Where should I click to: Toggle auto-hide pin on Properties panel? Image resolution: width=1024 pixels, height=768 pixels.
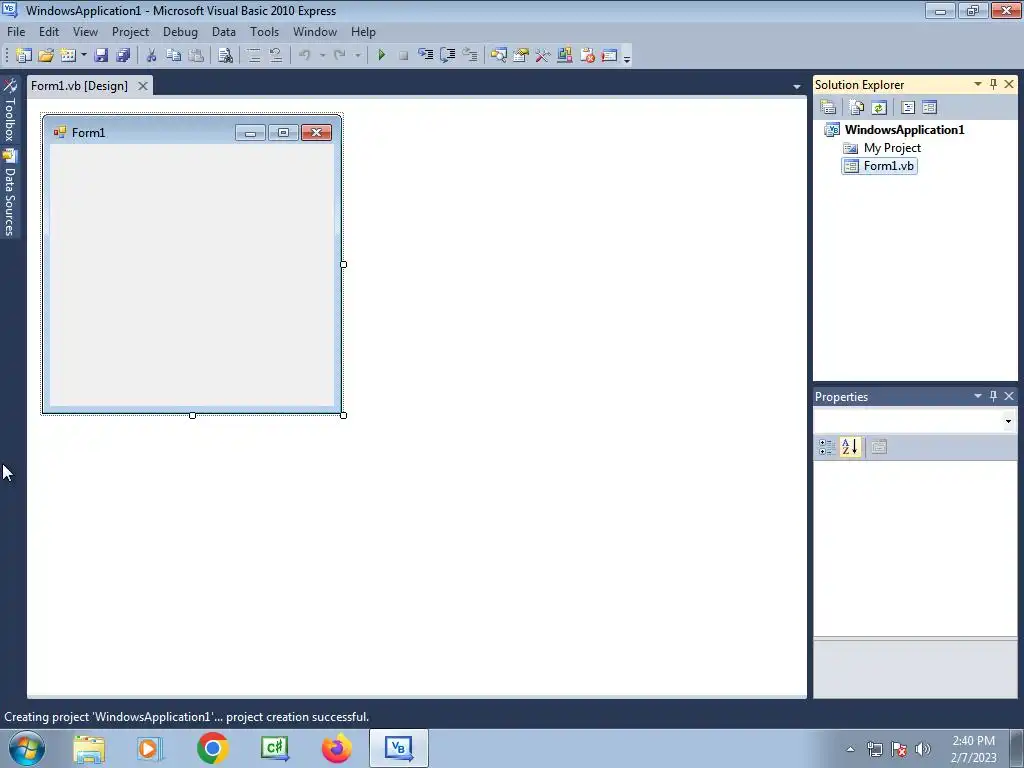tap(993, 396)
